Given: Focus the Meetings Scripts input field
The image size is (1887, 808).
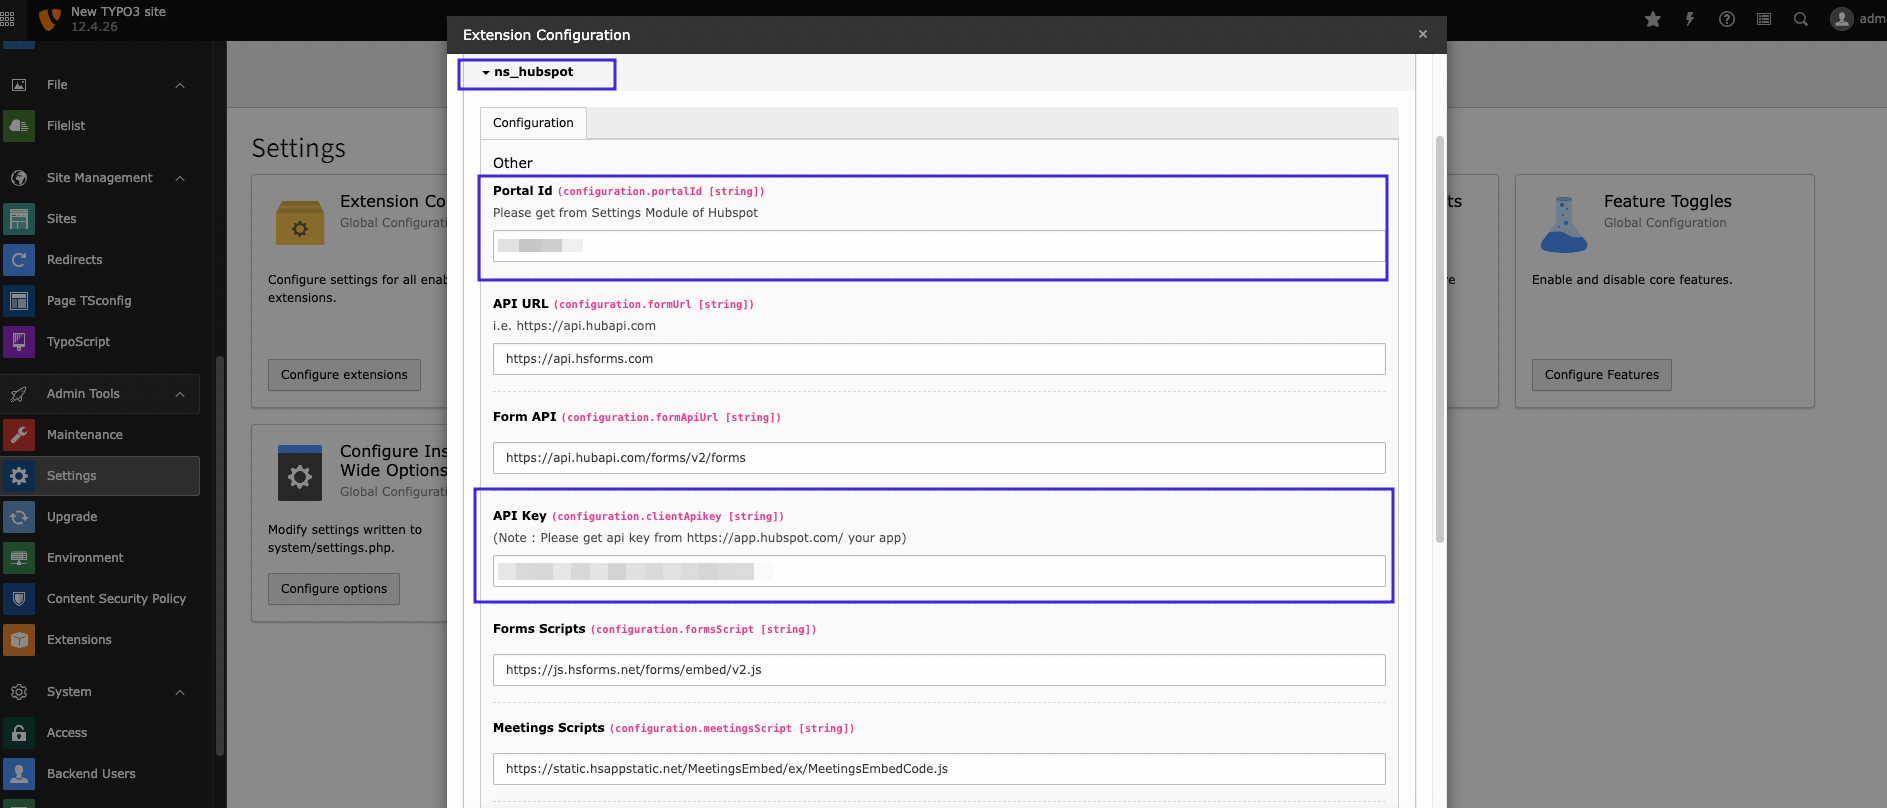Looking at the screenshot, I should [x=939, y=769].
